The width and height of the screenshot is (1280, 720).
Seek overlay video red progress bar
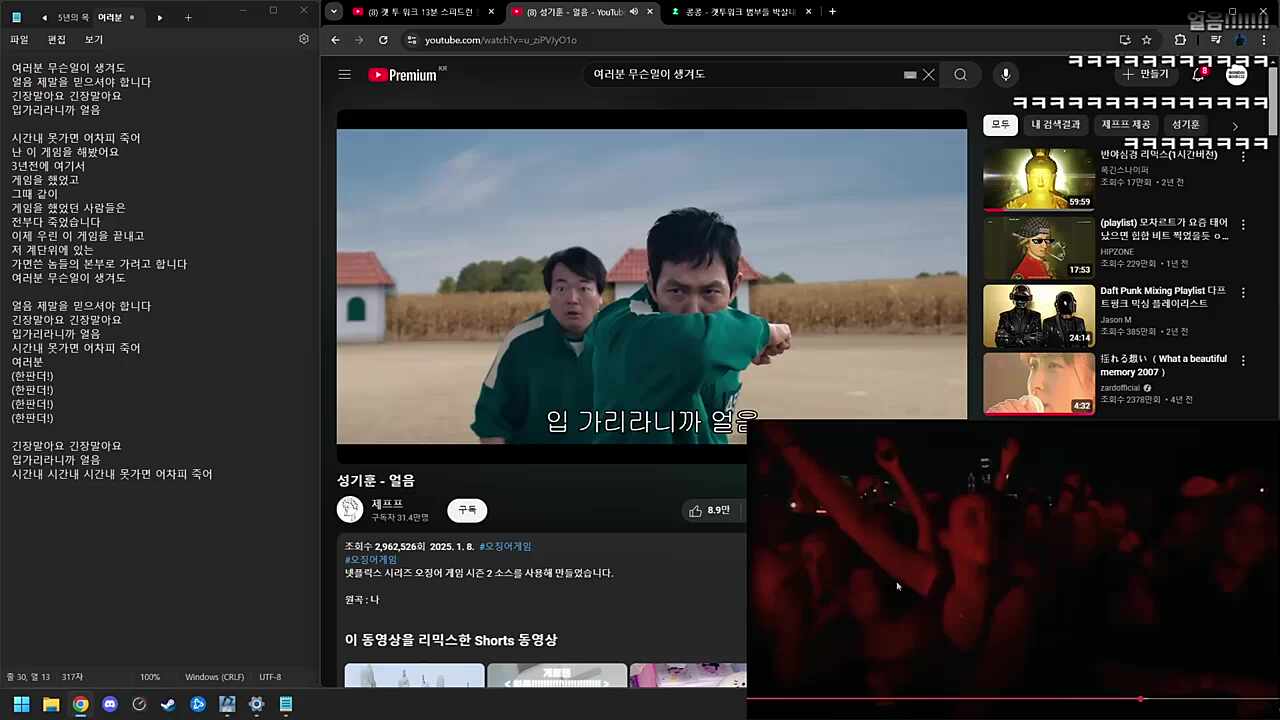(1013, 699)
